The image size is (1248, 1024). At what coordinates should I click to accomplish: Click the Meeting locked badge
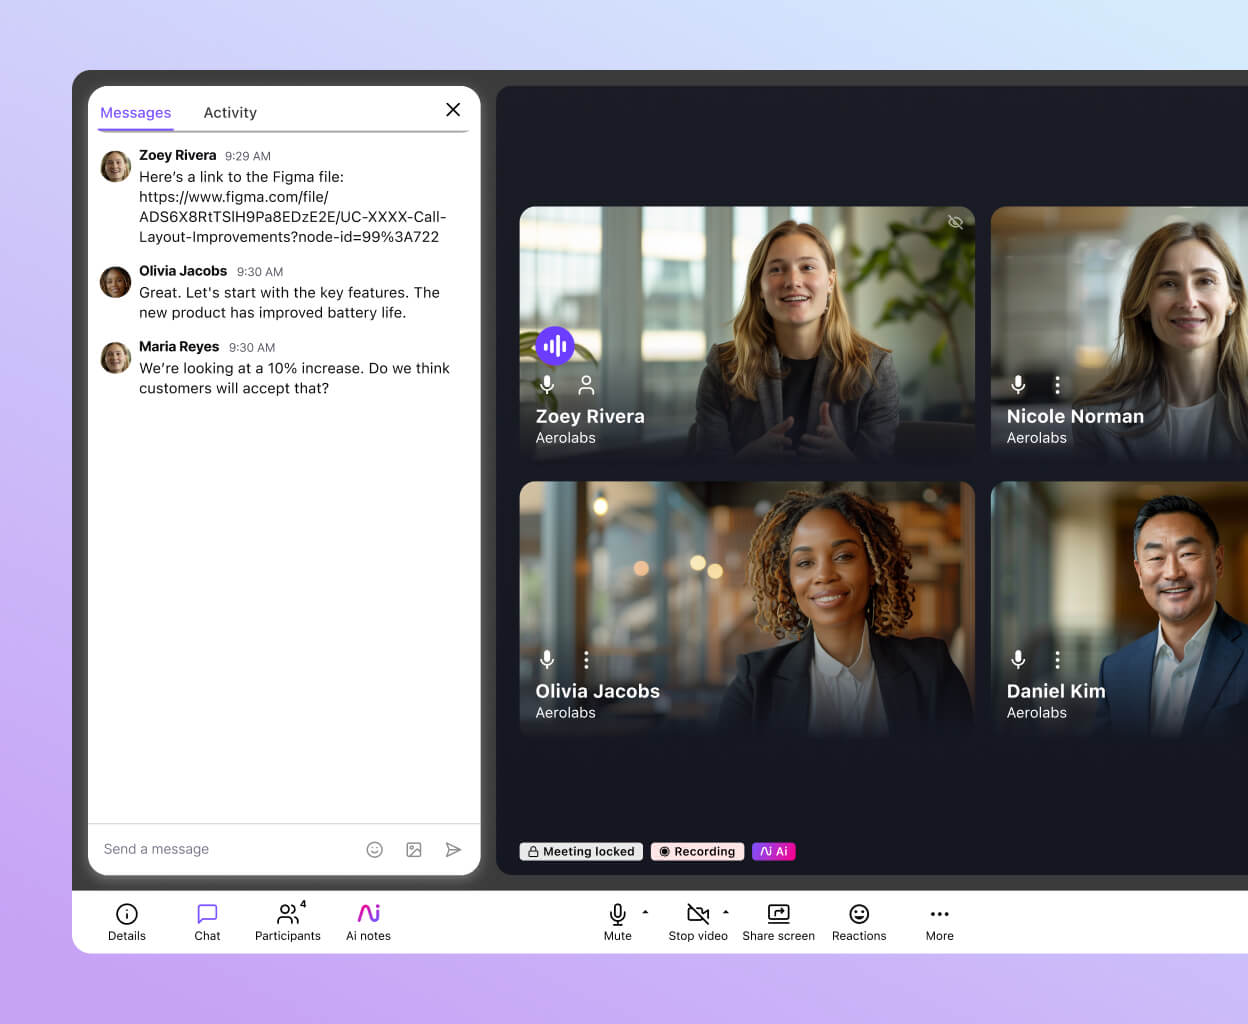581,851
